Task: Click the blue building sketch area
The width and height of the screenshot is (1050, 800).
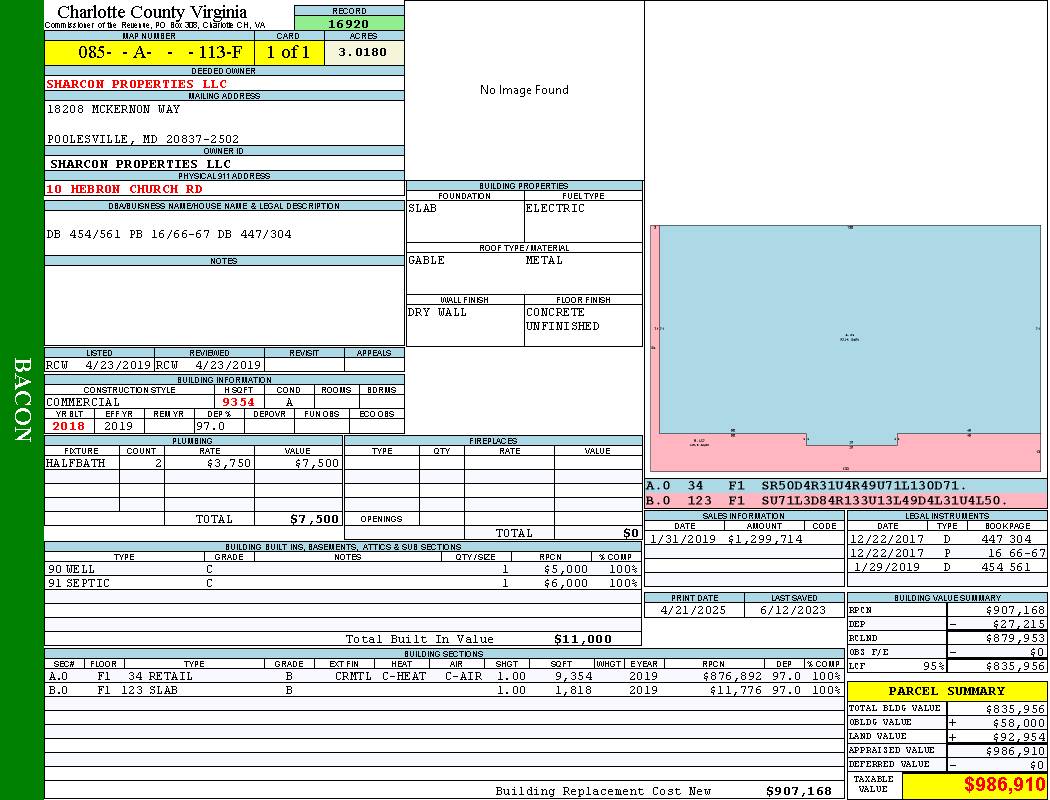Action: [848, 330]
